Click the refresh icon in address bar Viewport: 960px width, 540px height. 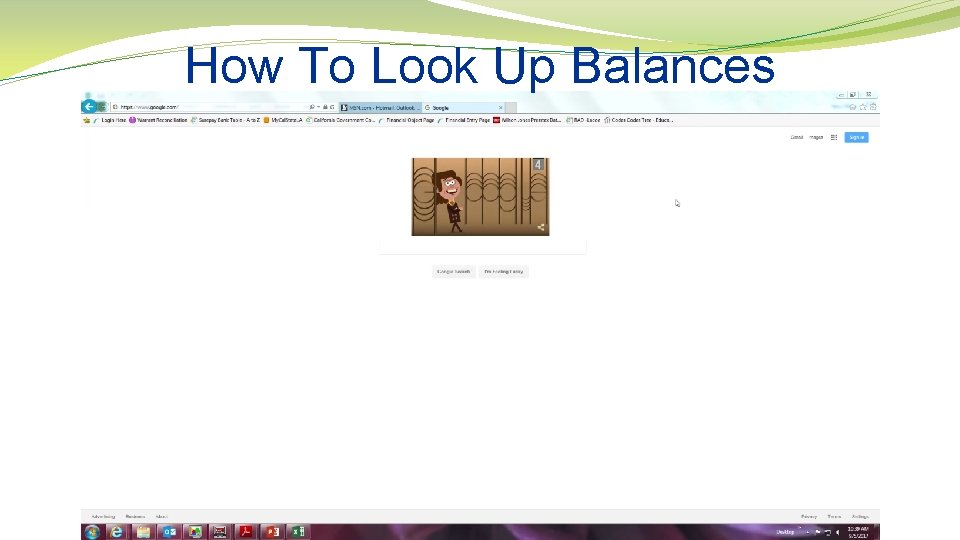click(332, 107)
